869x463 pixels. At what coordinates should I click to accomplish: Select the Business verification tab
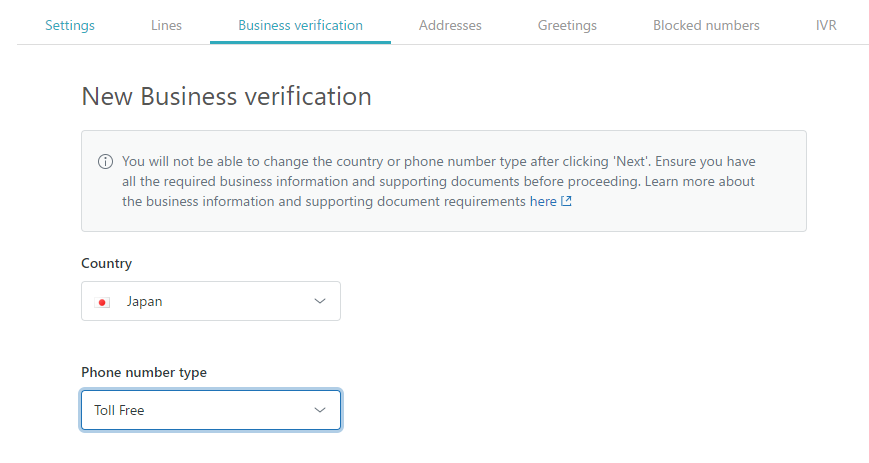[300, 26]
